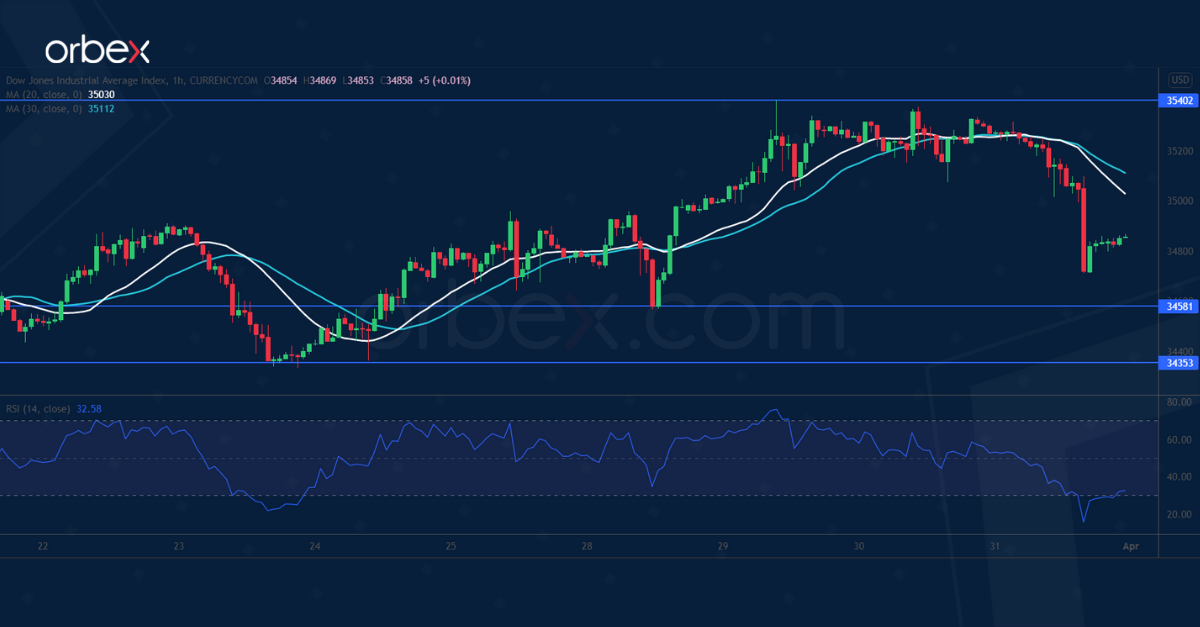The width and height of the screenshot is (1200, 627).
Task: Click date label 23 on time axis
Action: click(178, 546)
